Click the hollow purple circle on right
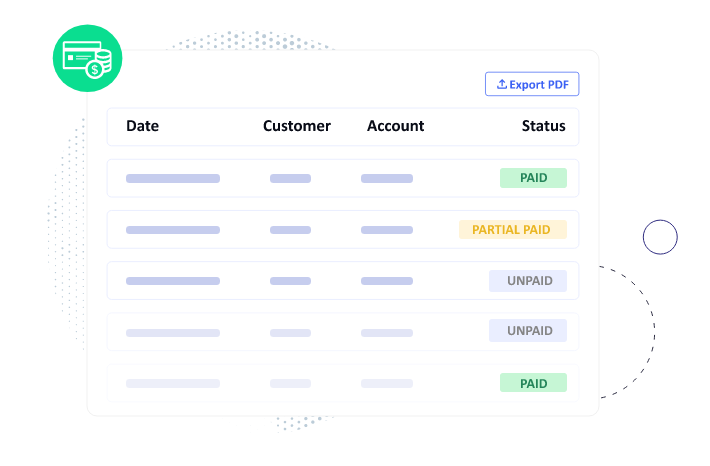This screenshot has width=710, height=466. (x=660, y=237)
